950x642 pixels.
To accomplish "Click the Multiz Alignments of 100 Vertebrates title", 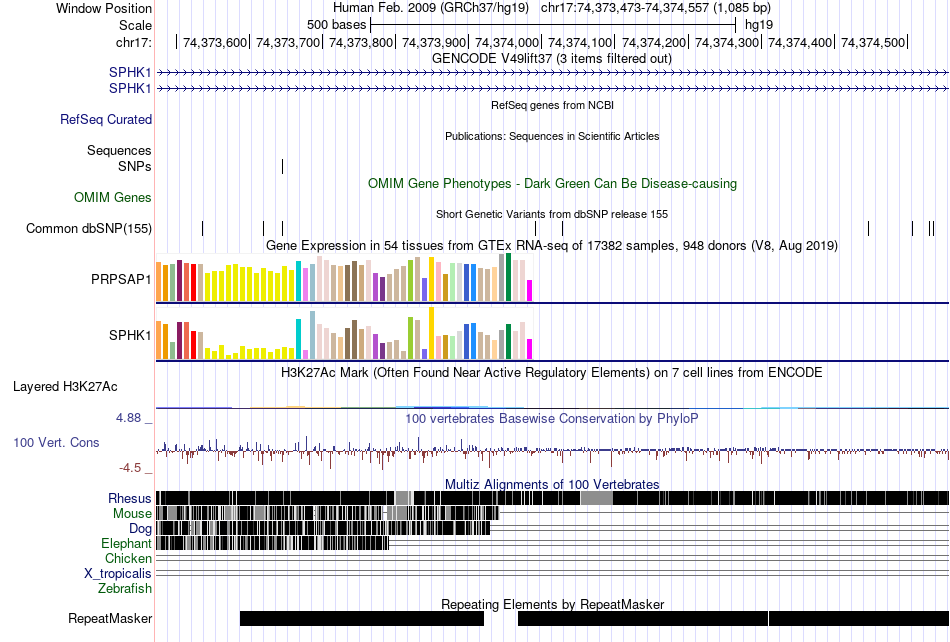I will (x=552, y=484).
